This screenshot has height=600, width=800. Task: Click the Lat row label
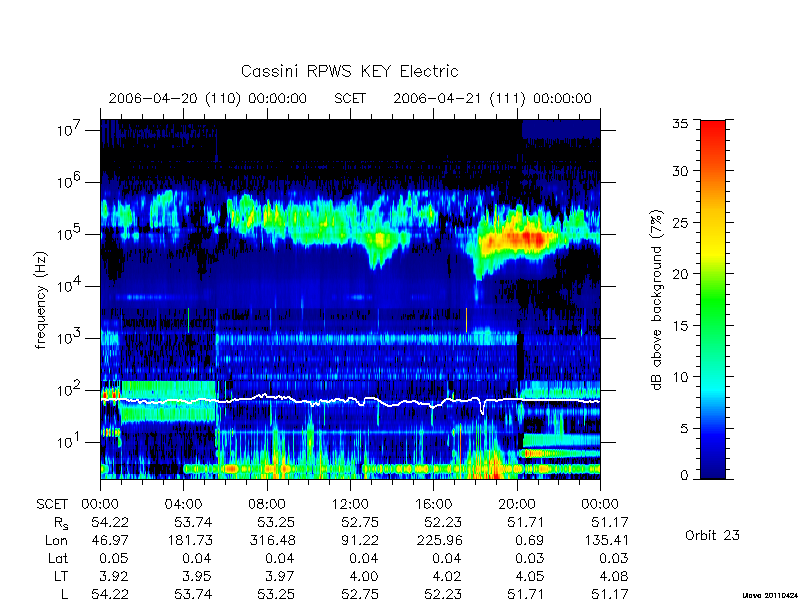pyautogui.click(x=58, y=558)
